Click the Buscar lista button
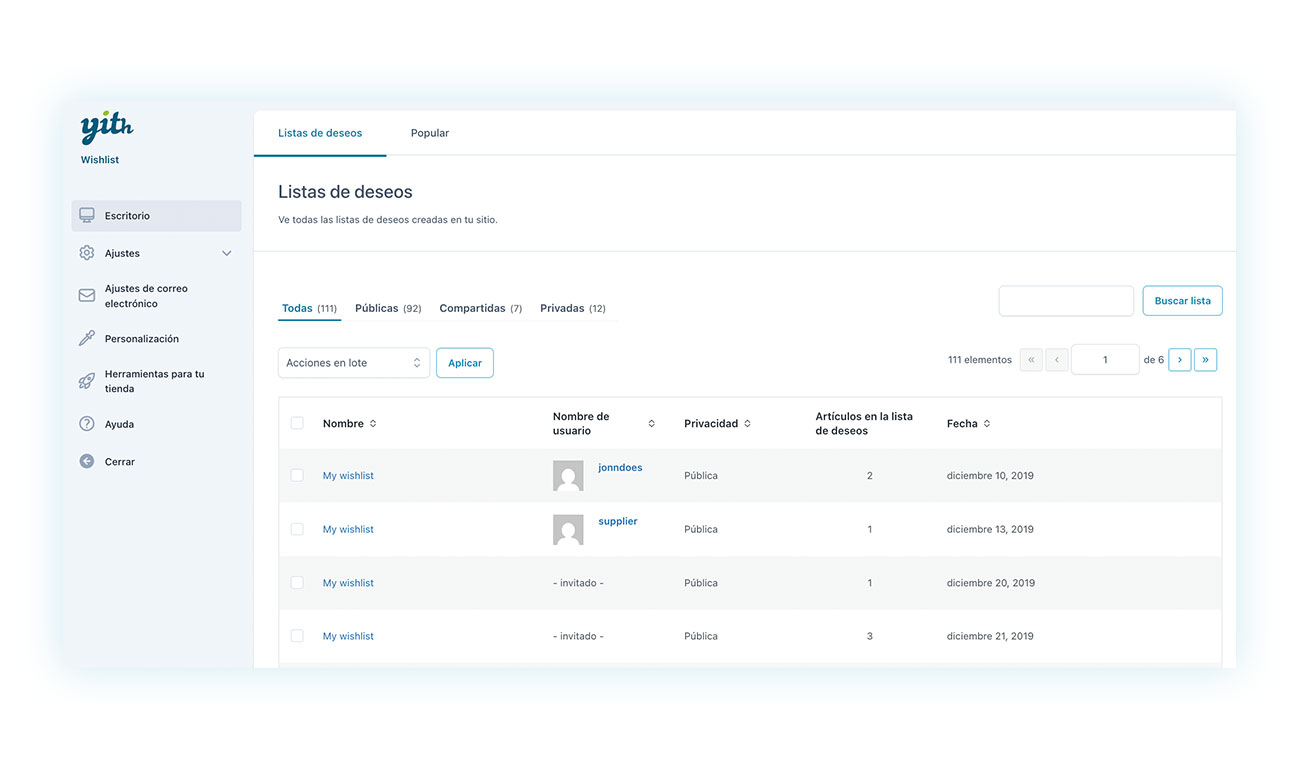The height and width of the screenshot is (773, 1300). [x=1182, y=301]
